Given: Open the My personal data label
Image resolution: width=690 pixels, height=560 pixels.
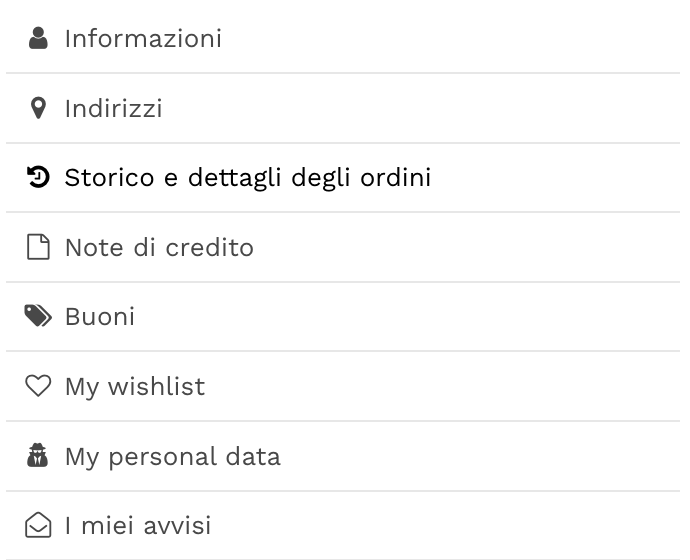Looking at the screenshot, I should (172, 456).
